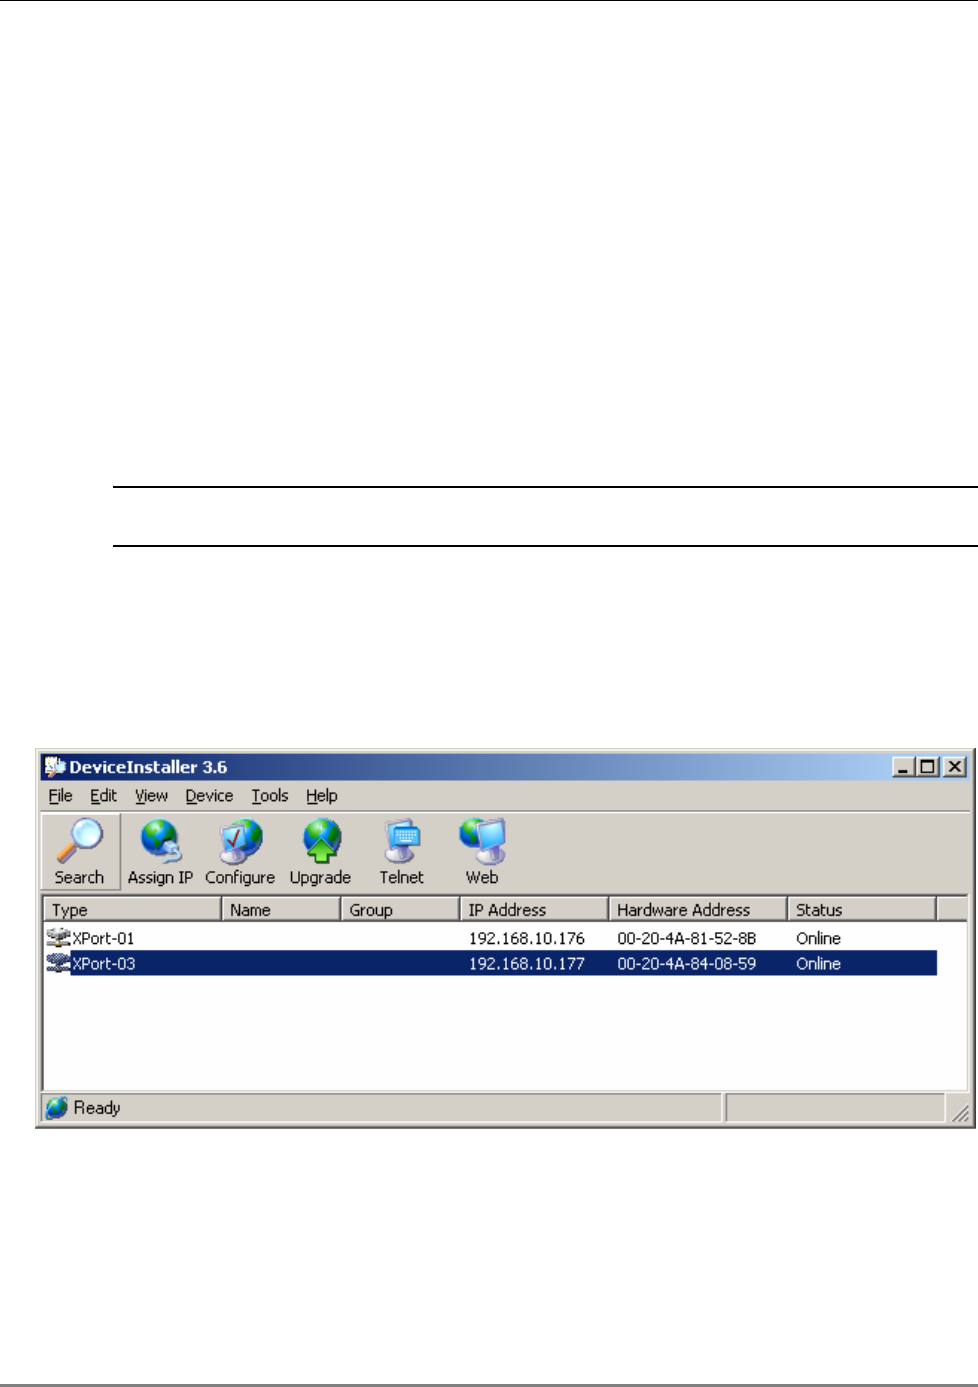Open the Assign IP tool
The width and height of the screenshot is (978, 1387).
click(160, 851)
